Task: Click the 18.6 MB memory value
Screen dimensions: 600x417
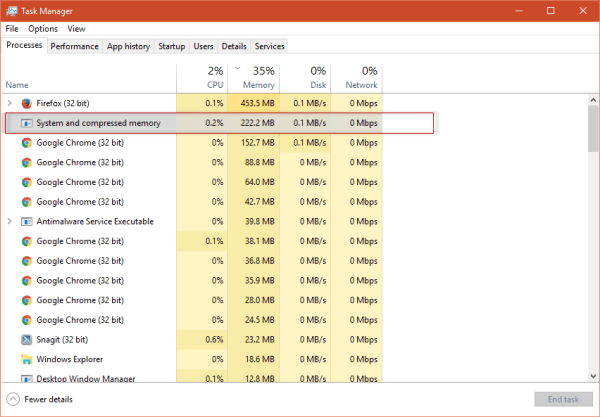Action: point(260,360)
